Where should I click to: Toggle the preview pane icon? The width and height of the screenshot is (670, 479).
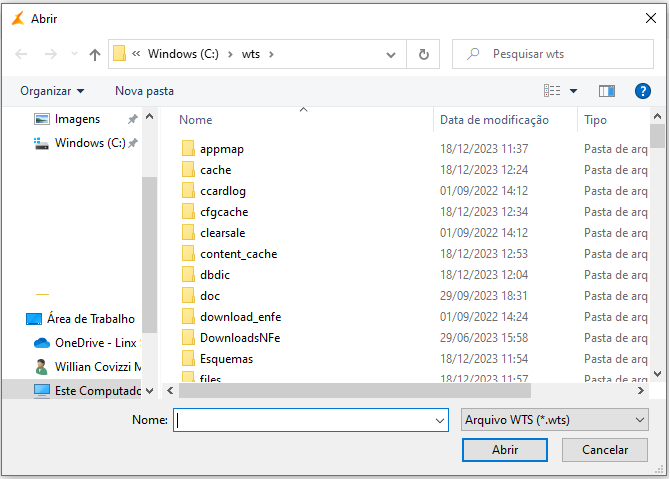[x=606, y=91]
